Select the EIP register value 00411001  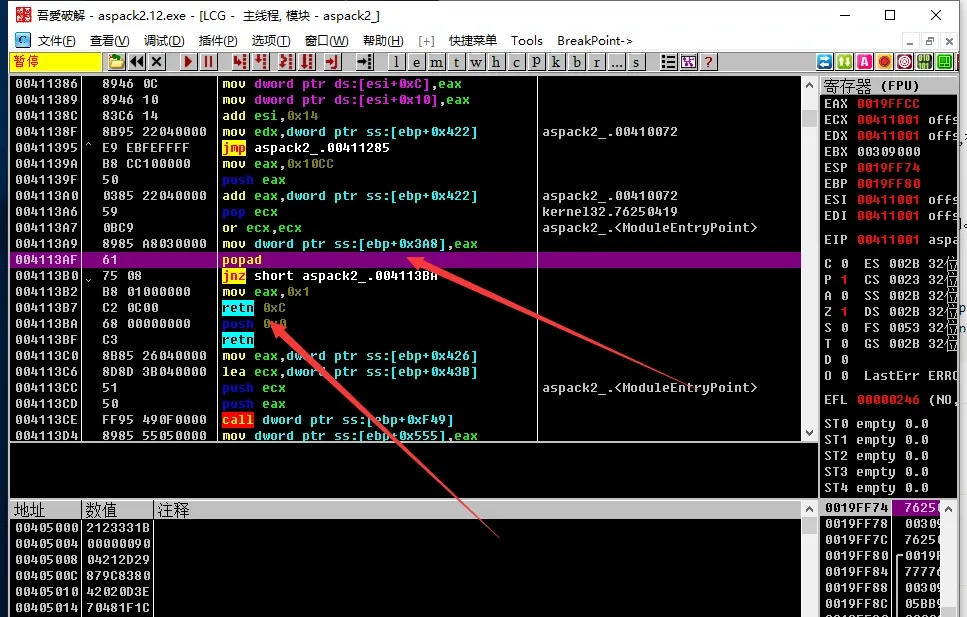(x=888, y=239)
